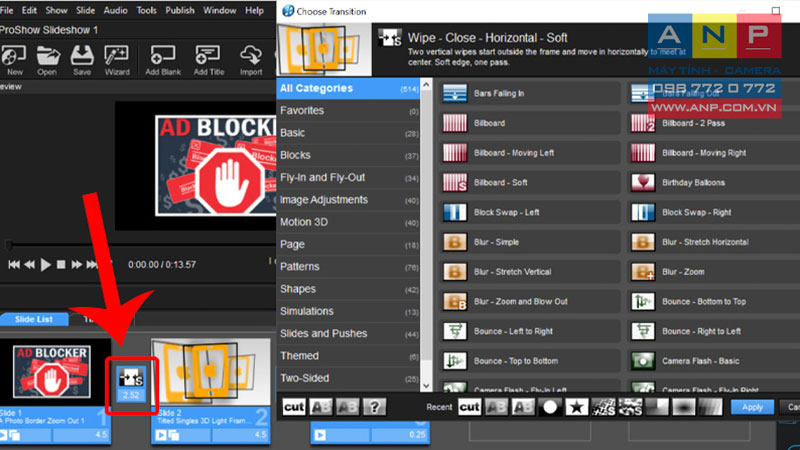800x450 pixels.
Task: Click the Open toolbar icon
Action: click(47, 60)
